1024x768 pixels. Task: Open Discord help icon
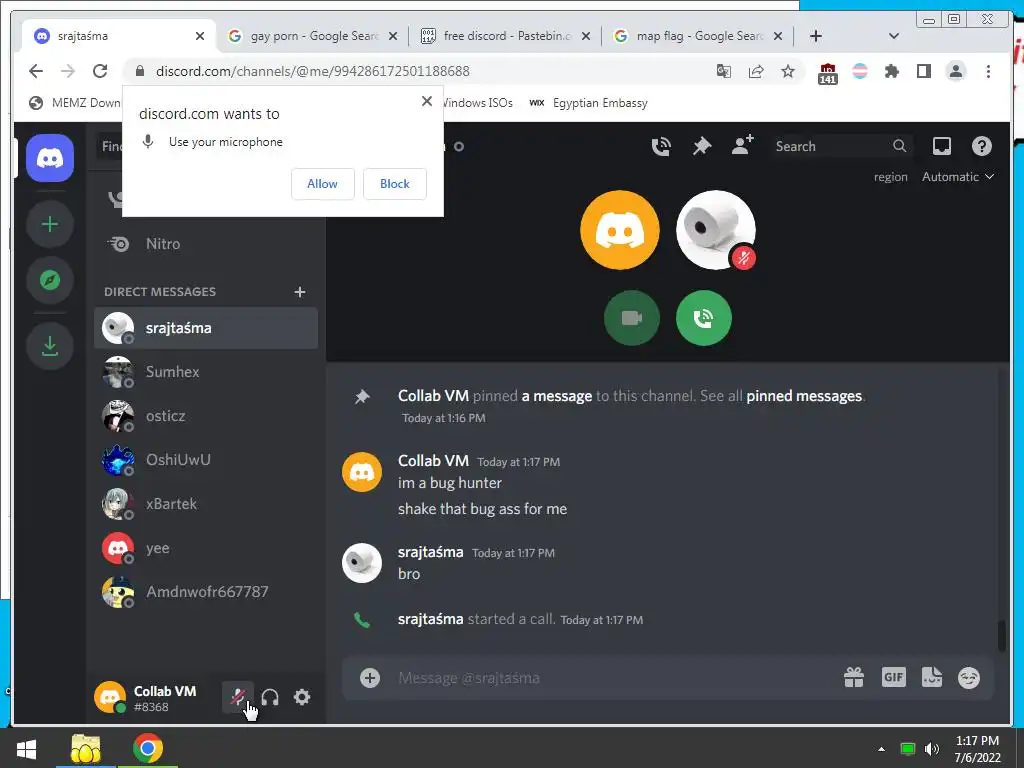pyautogui.click(x=982, y=146)
